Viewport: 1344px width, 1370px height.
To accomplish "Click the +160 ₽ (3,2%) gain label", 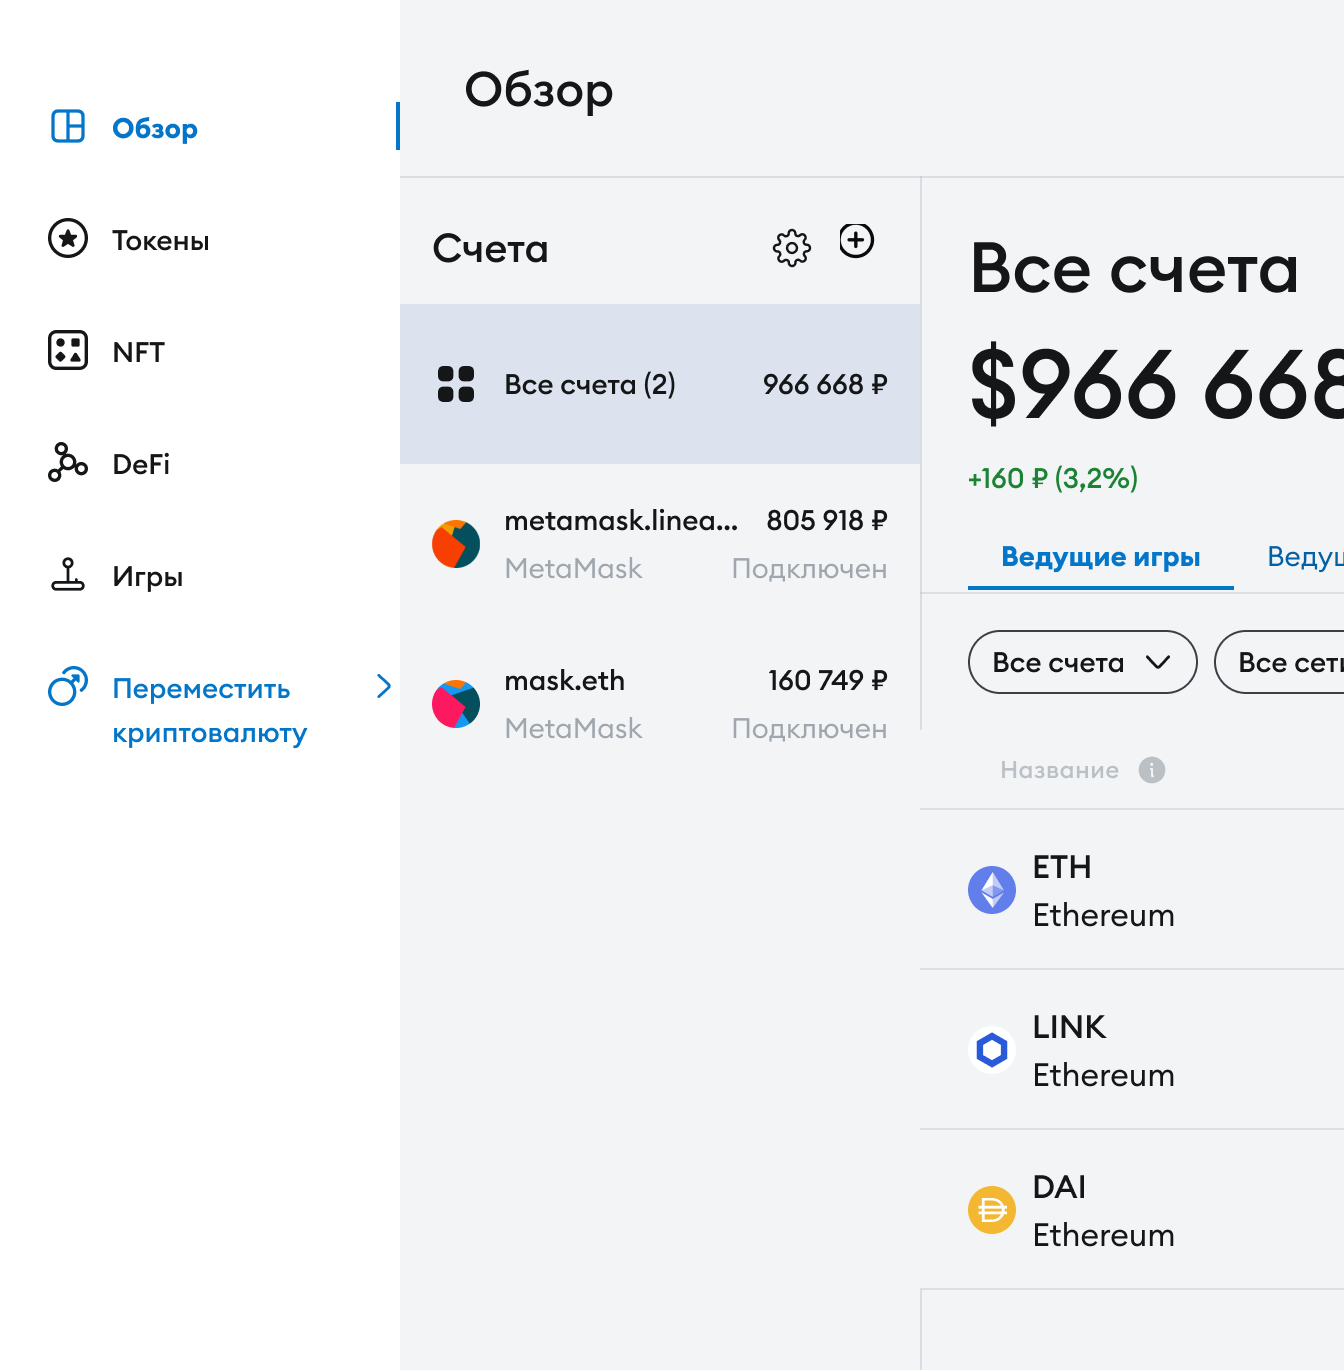I will pos(1053,479).
